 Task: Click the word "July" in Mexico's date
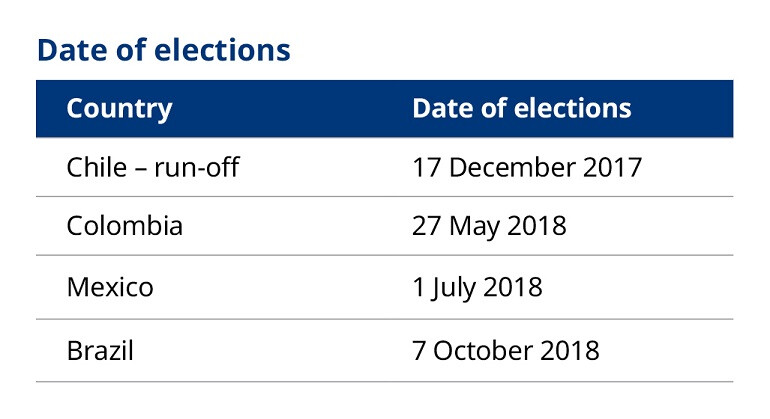coord(453,288)
